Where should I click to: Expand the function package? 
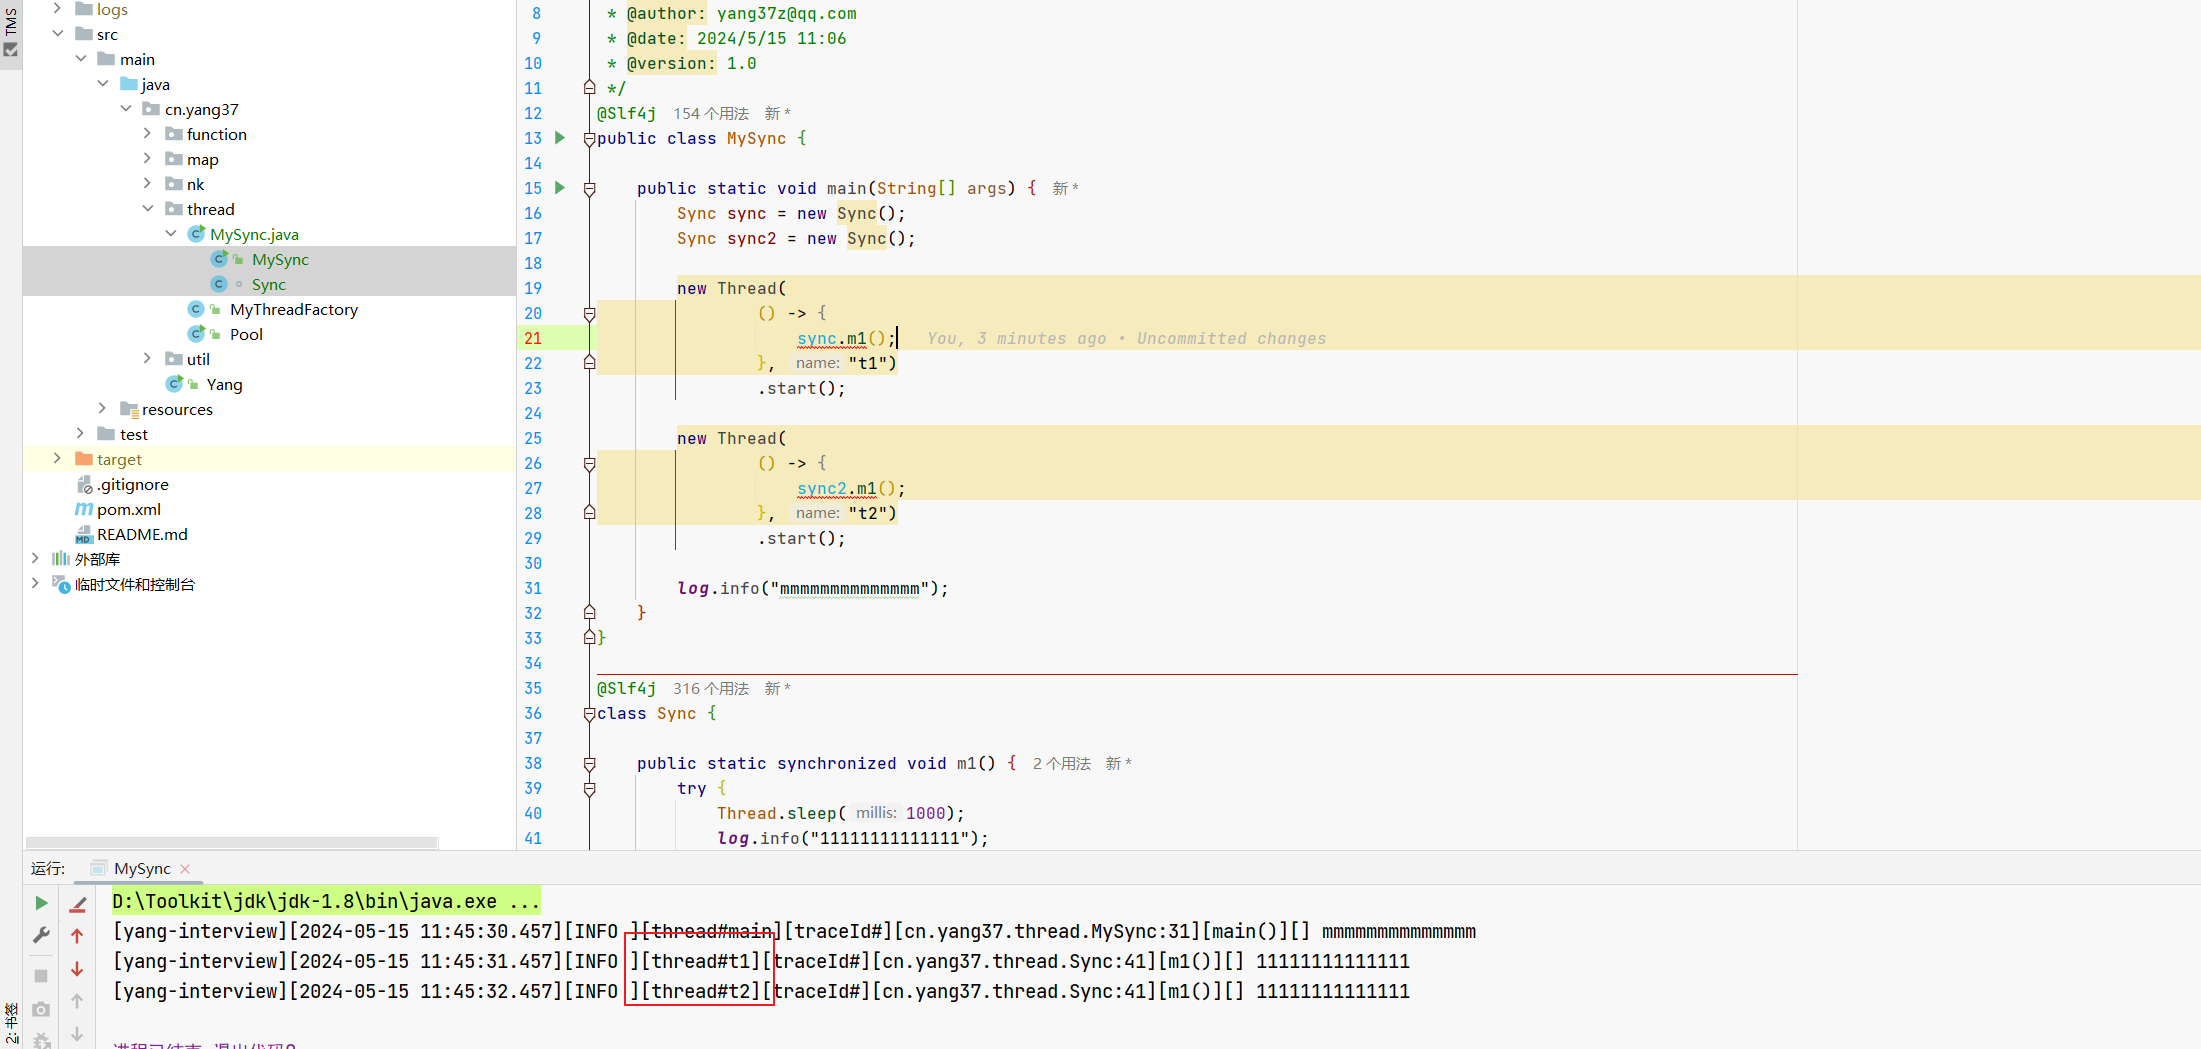point(148,133)
